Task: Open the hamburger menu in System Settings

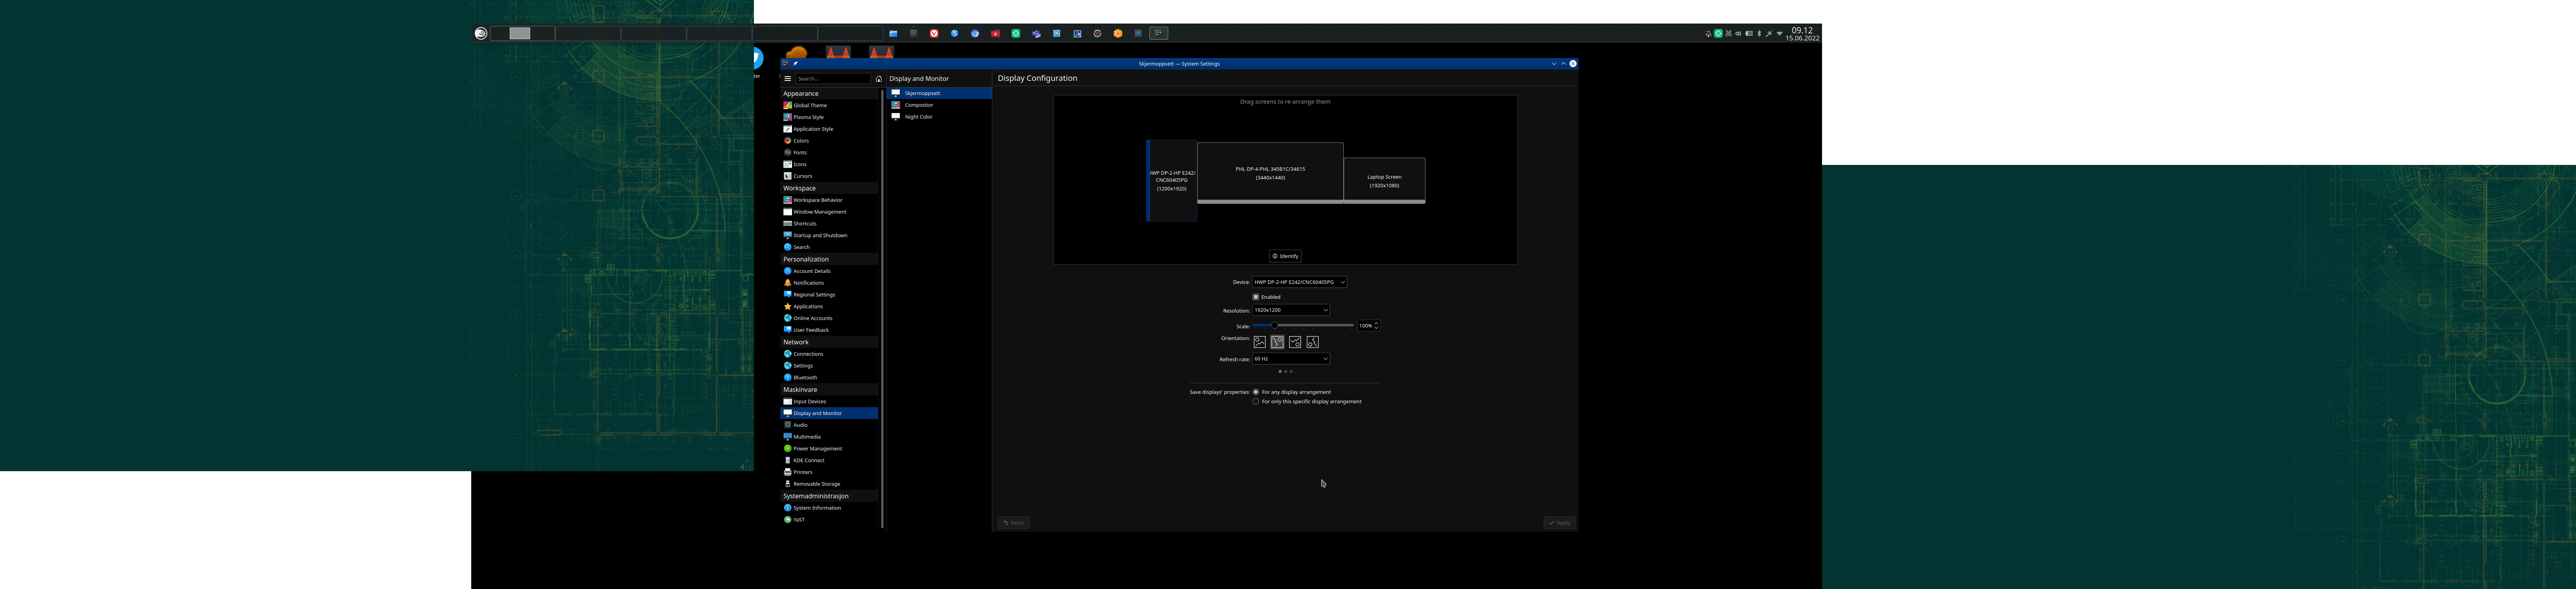Action: [788, 78]
